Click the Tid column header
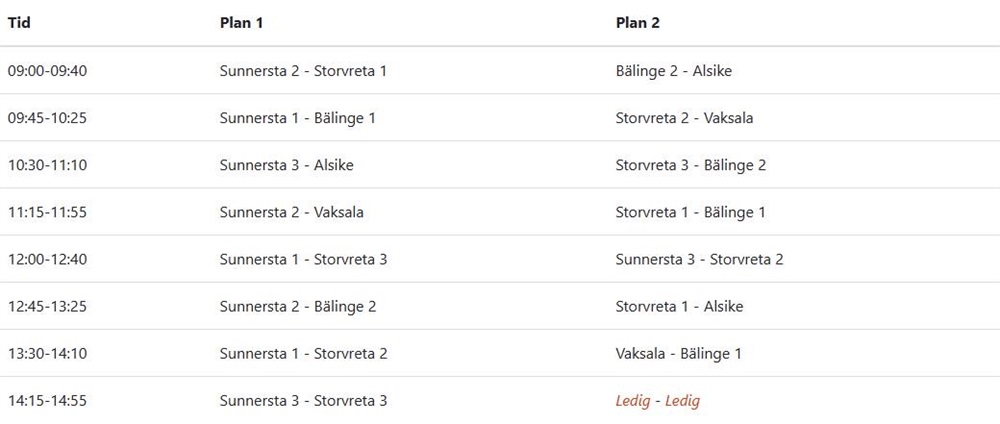This screenshot has width=1000, height=424. click(19, 23)
